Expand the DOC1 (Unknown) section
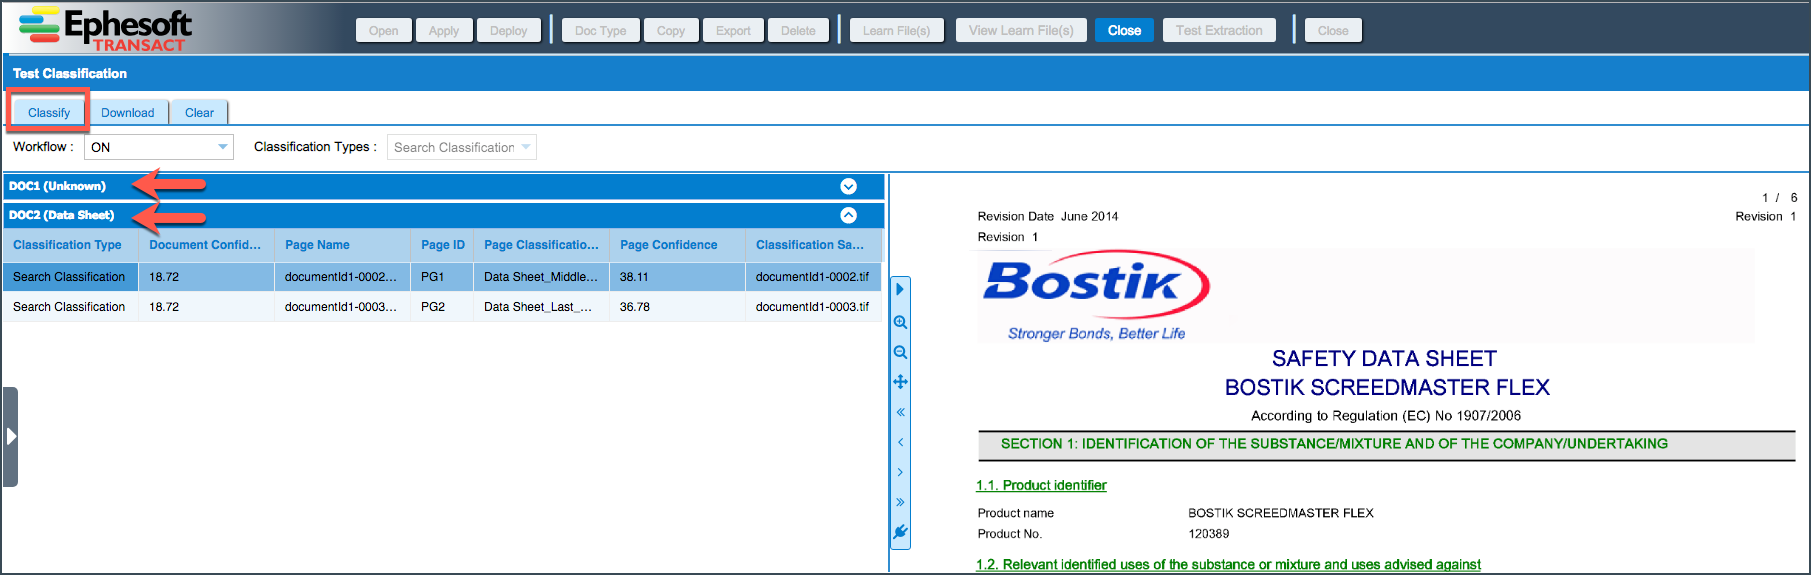The width and height of the screenshot is (1811, 575). 848,186
